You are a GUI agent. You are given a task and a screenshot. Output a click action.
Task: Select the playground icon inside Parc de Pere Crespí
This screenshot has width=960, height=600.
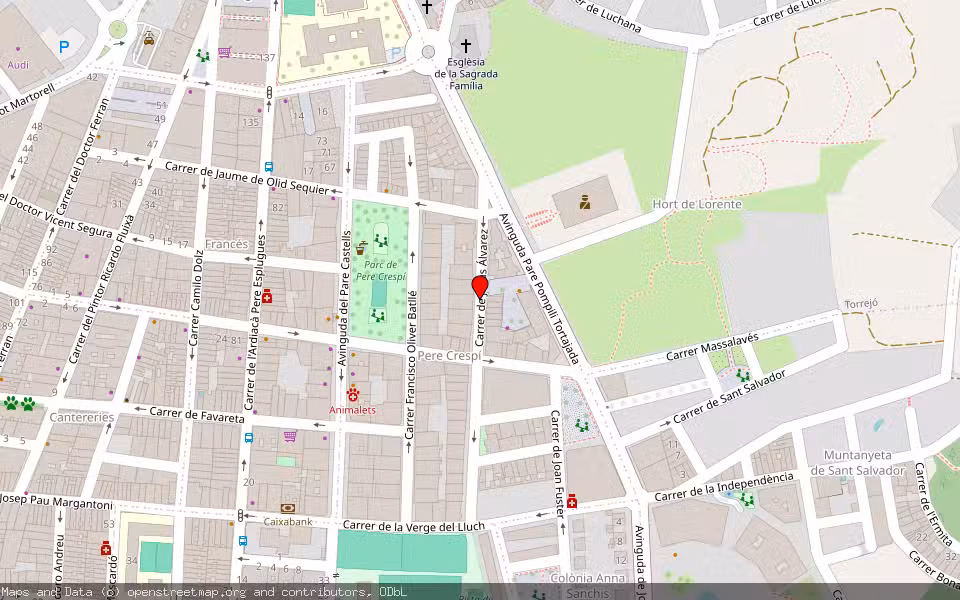click(382, 240)
